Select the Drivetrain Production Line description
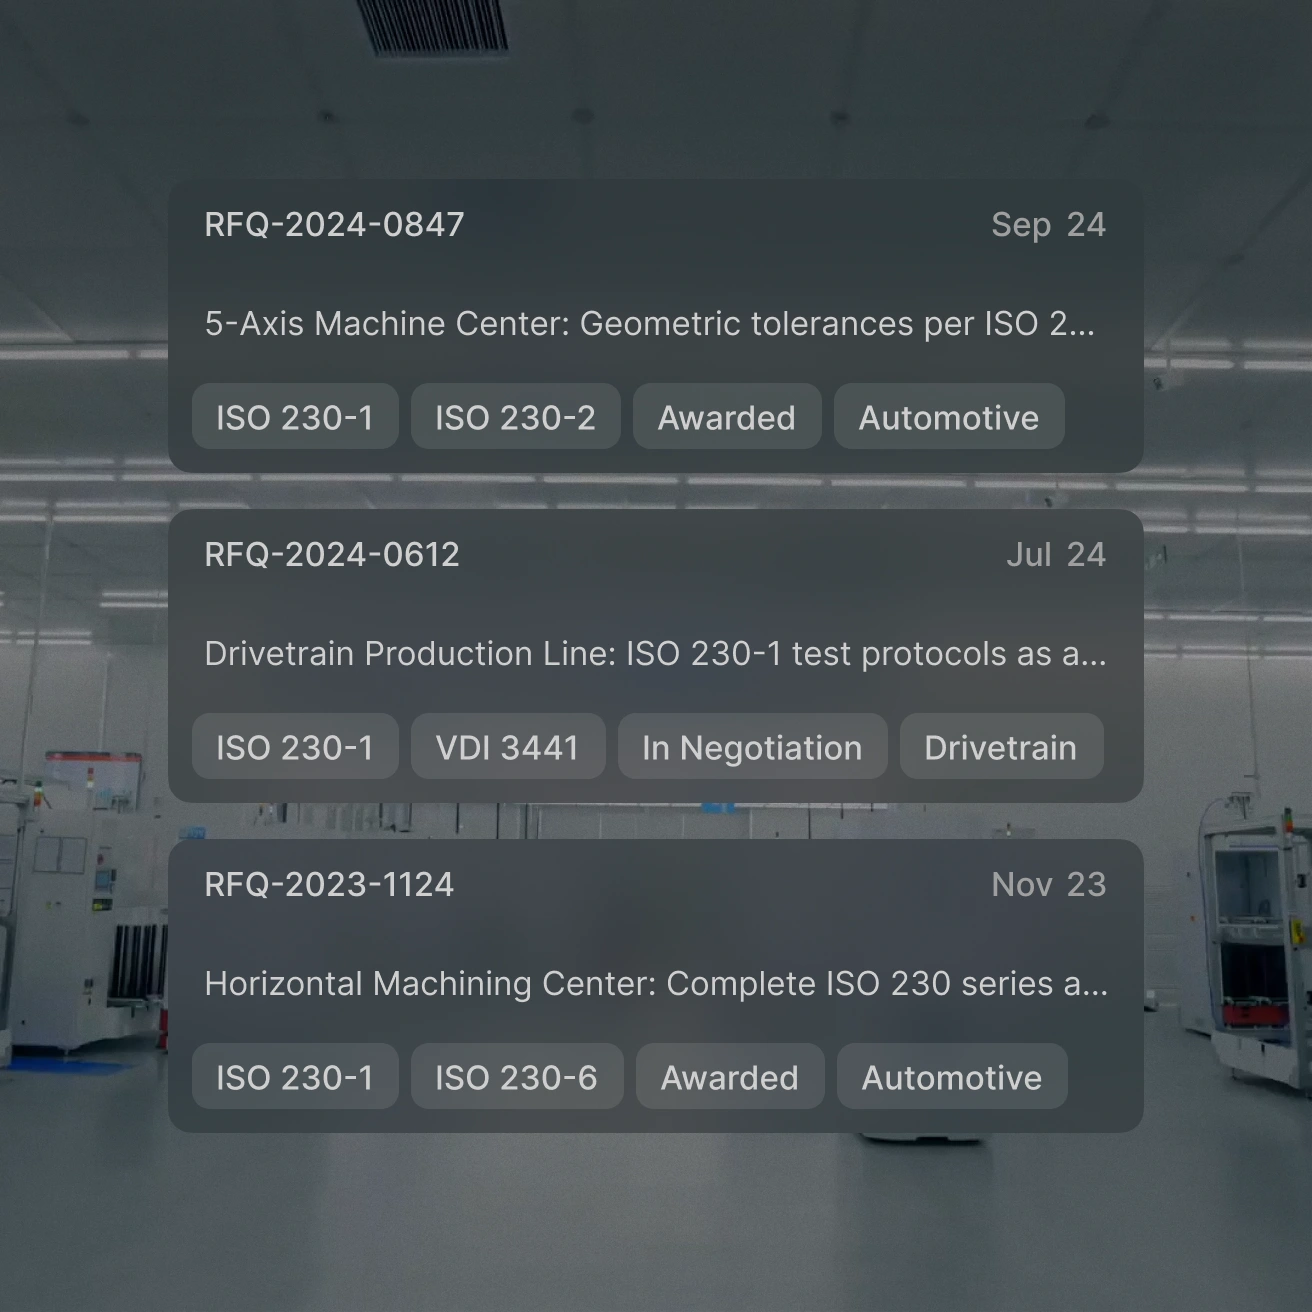This screenshot has height=1312, width=1312. click(x=655, y=654)
